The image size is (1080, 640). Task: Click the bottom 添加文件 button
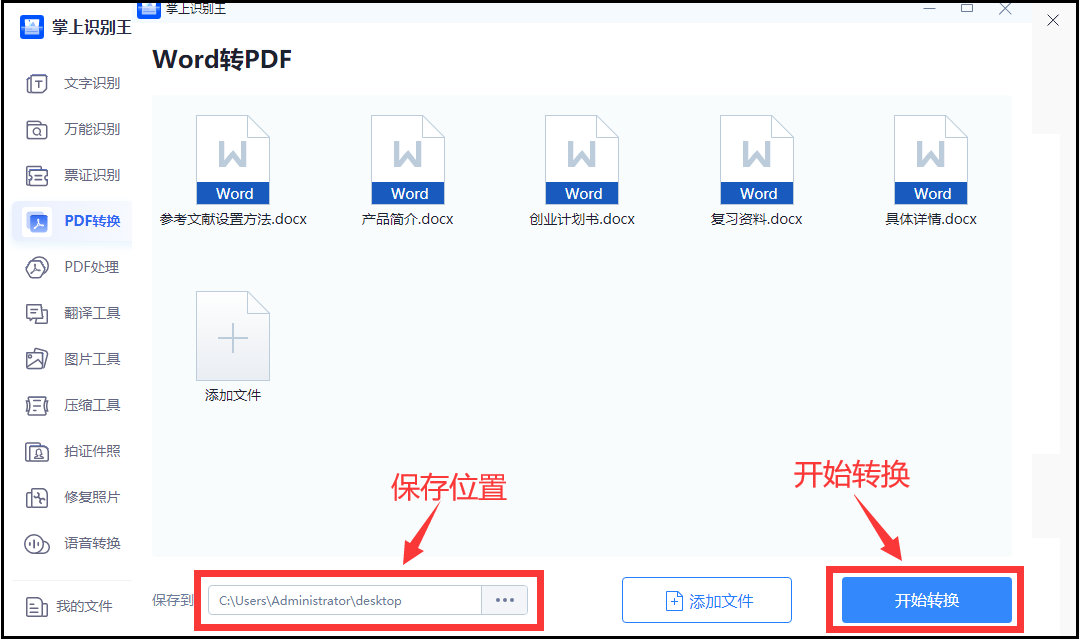tap(707, 601)
